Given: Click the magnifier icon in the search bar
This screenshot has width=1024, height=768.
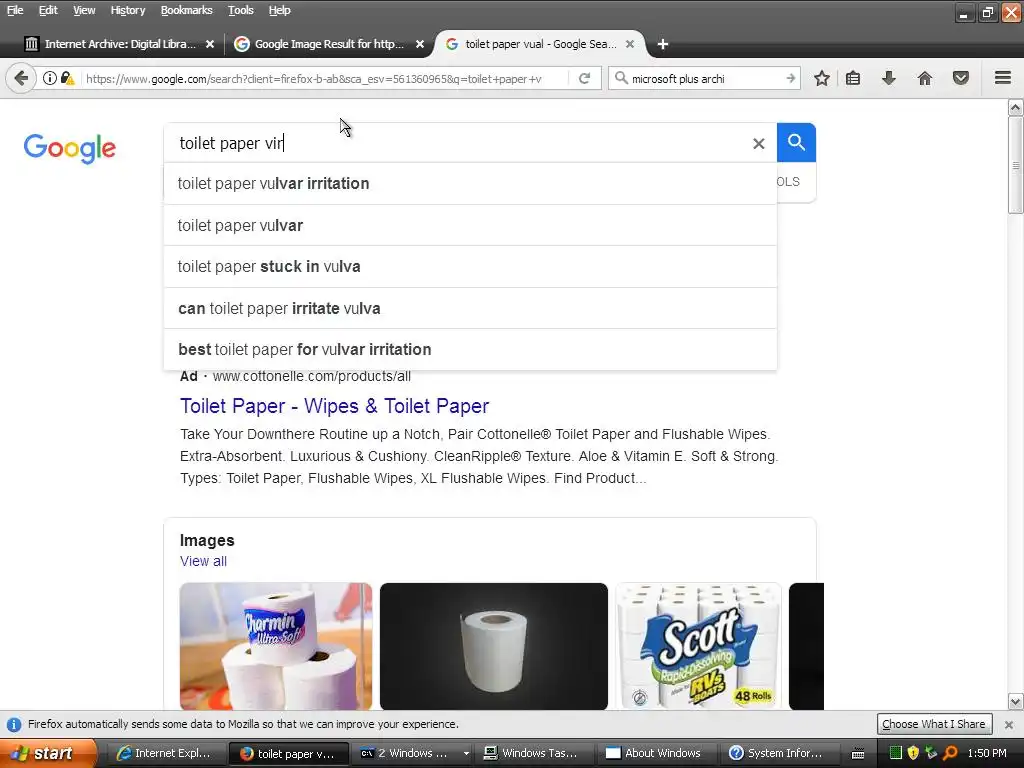Looking at the screenshot, I should [x=621, y=78].
